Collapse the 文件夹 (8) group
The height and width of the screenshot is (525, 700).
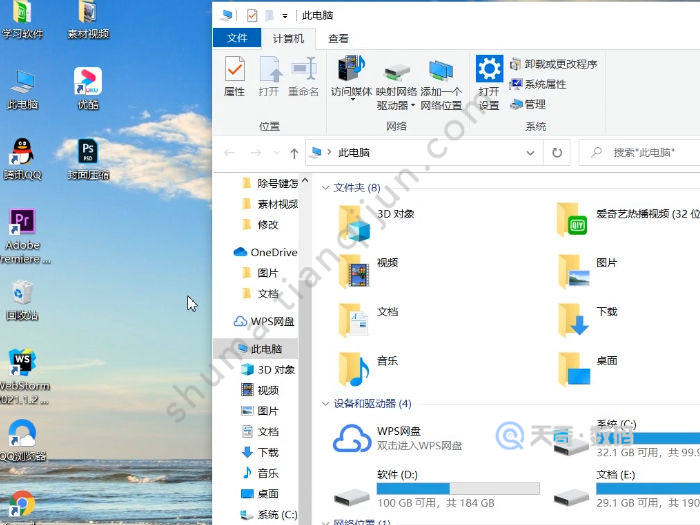click(x=325, y=188)
